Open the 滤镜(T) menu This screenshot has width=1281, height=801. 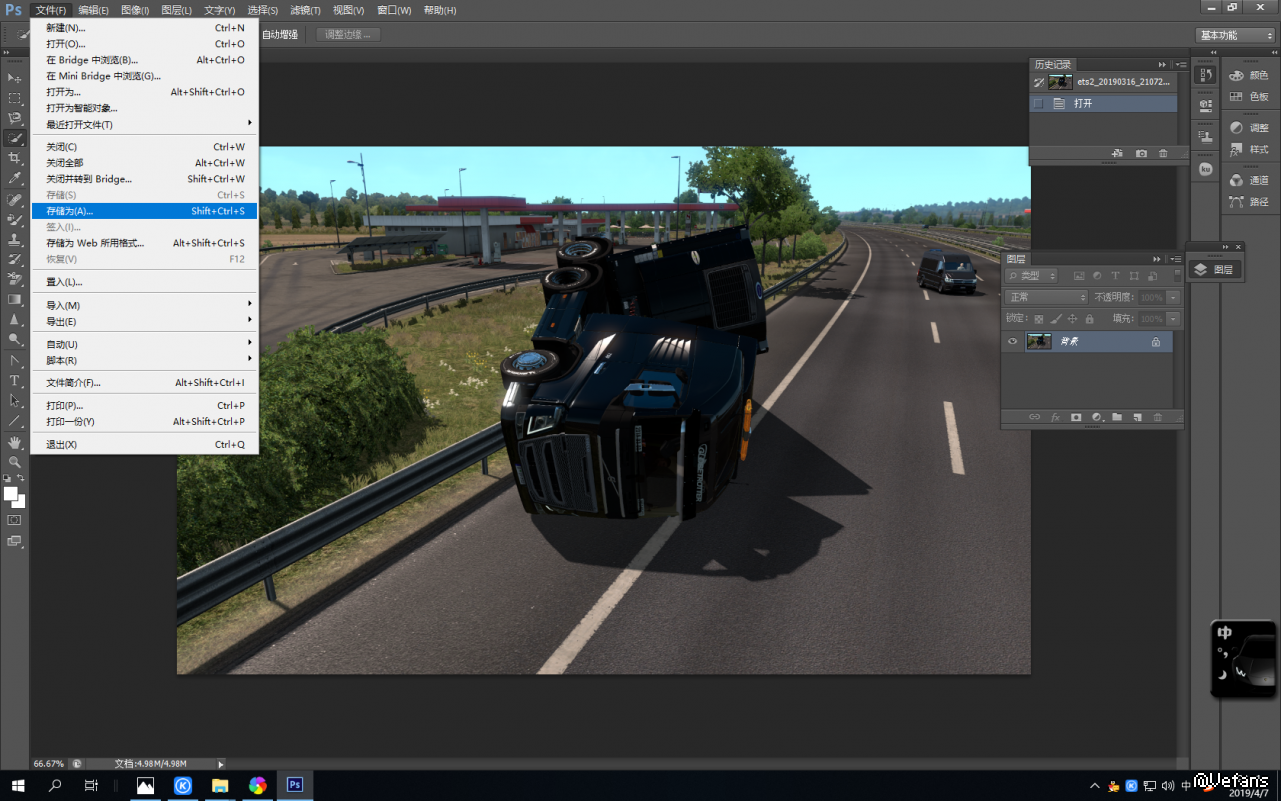click(x=305, y=10)
